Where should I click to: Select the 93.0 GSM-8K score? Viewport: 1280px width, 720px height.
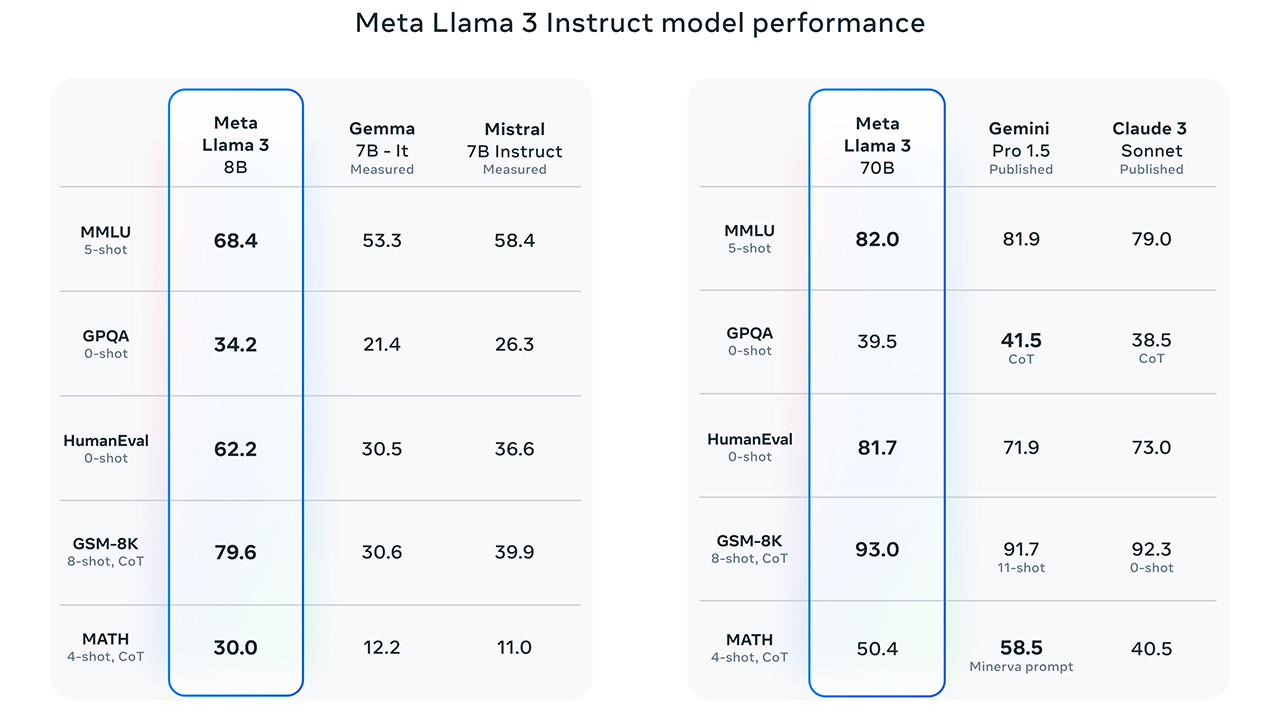877,550
